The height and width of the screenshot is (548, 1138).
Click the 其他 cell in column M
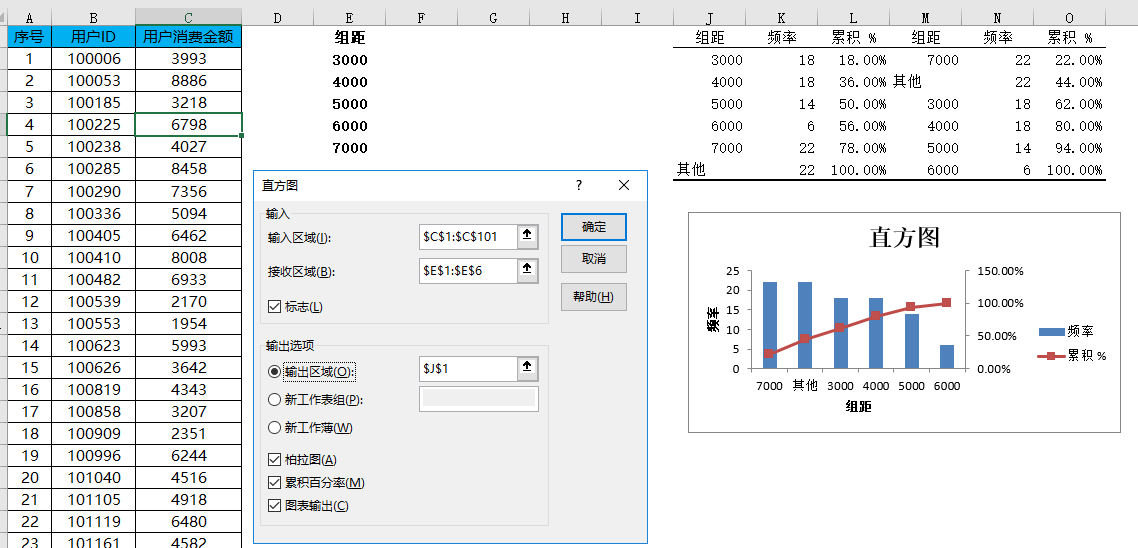[x=926, y=82]
